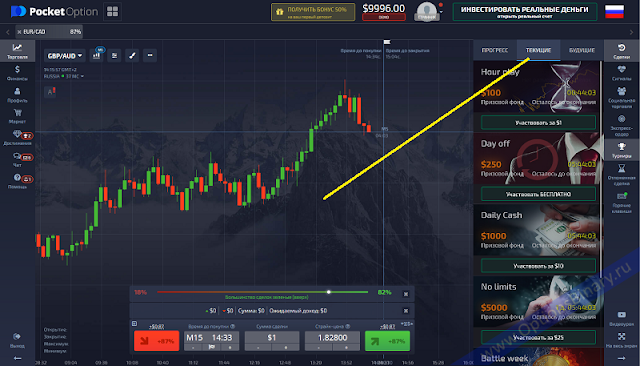Open the Tournaments trophy icon
This screenshot has height=366, width=640.
coord(621,150)
